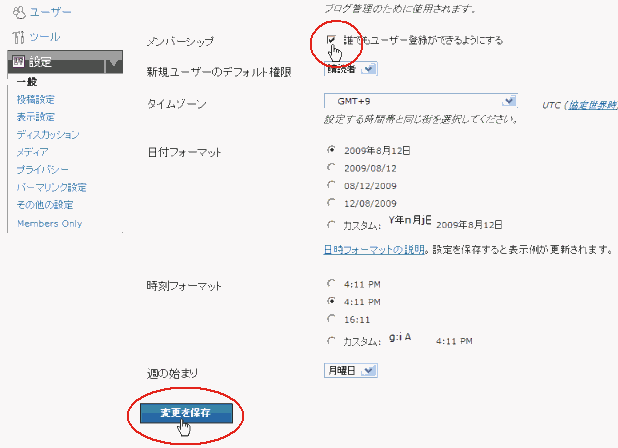Viewport: 618px width, 448px height.
Task: Select the first 4:11 PM time format
Action: [x=331, y=283]
